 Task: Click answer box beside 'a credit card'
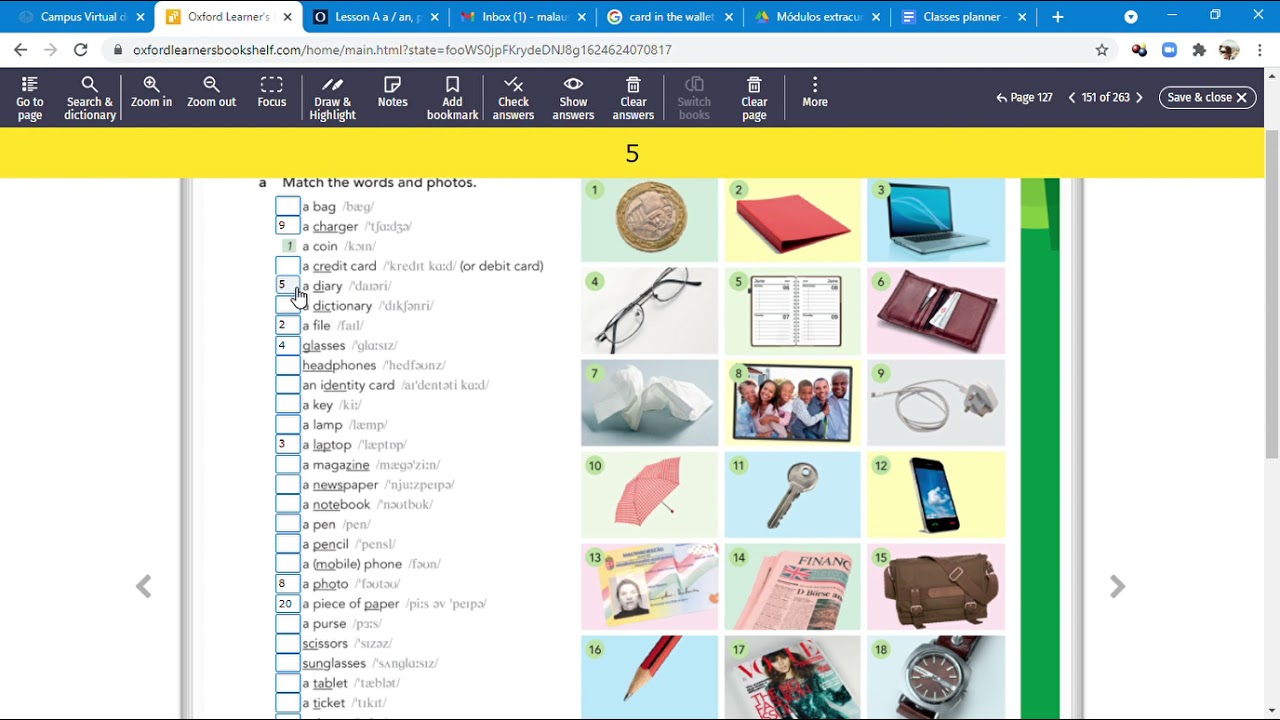coord(287,266)
